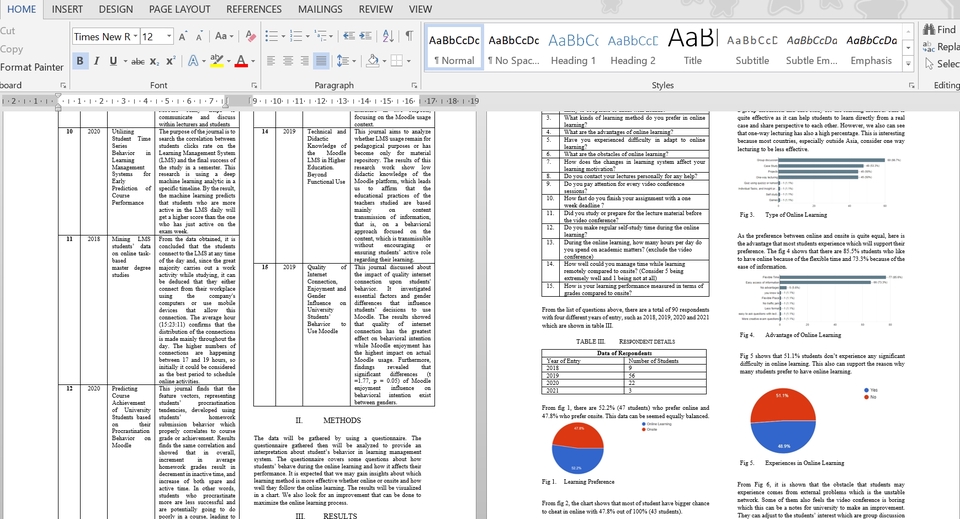The width and height of the screenshot is (960, 519).
Task: Clear all formatting with eraser icon
Action: pos(250,36)
